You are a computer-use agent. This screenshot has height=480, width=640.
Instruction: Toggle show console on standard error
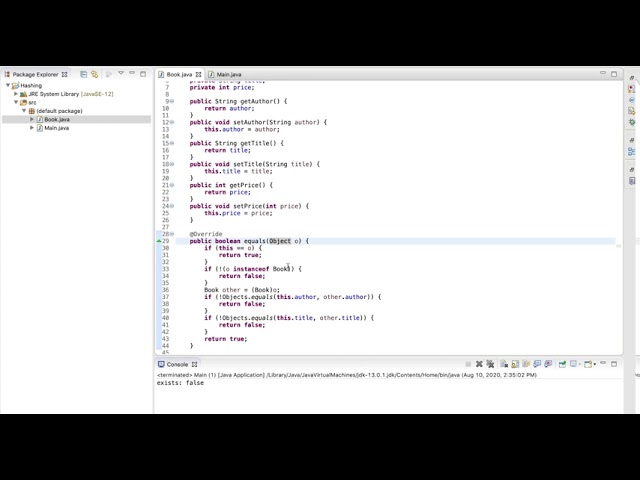[x=548, y=364]
